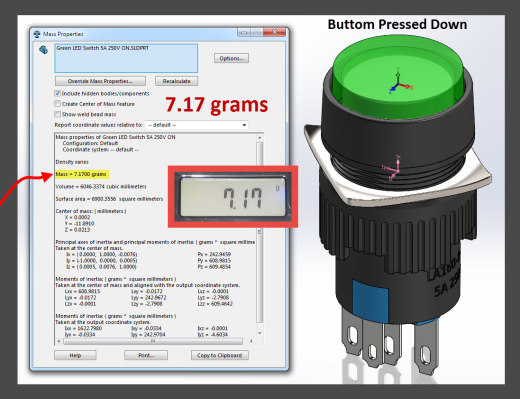This screenshot has height=399, width=520.
Task: Click Copy to Clipboard button
Action: tap(220, 355)
